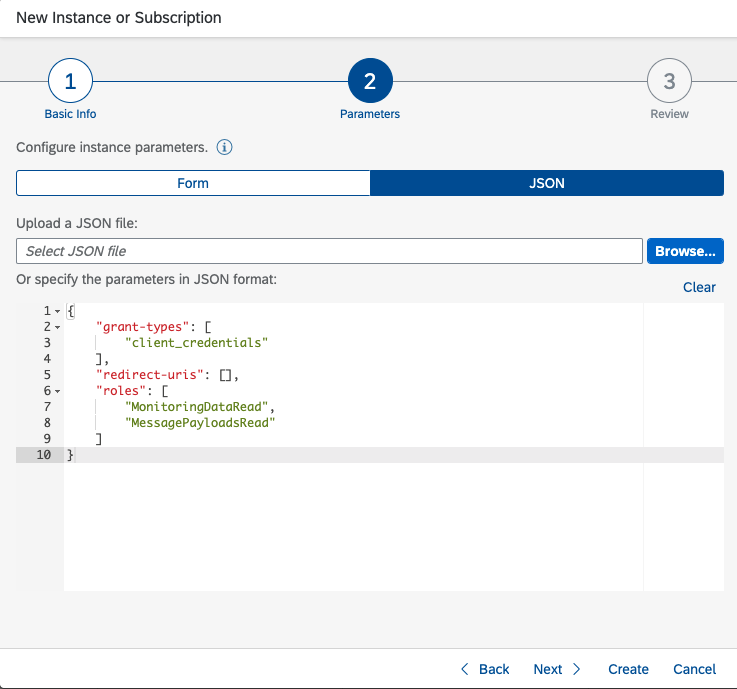This screenshot has width=737, height=689.
Task: Collapse the roles array on line 6
Action: [x=57, y=391]
